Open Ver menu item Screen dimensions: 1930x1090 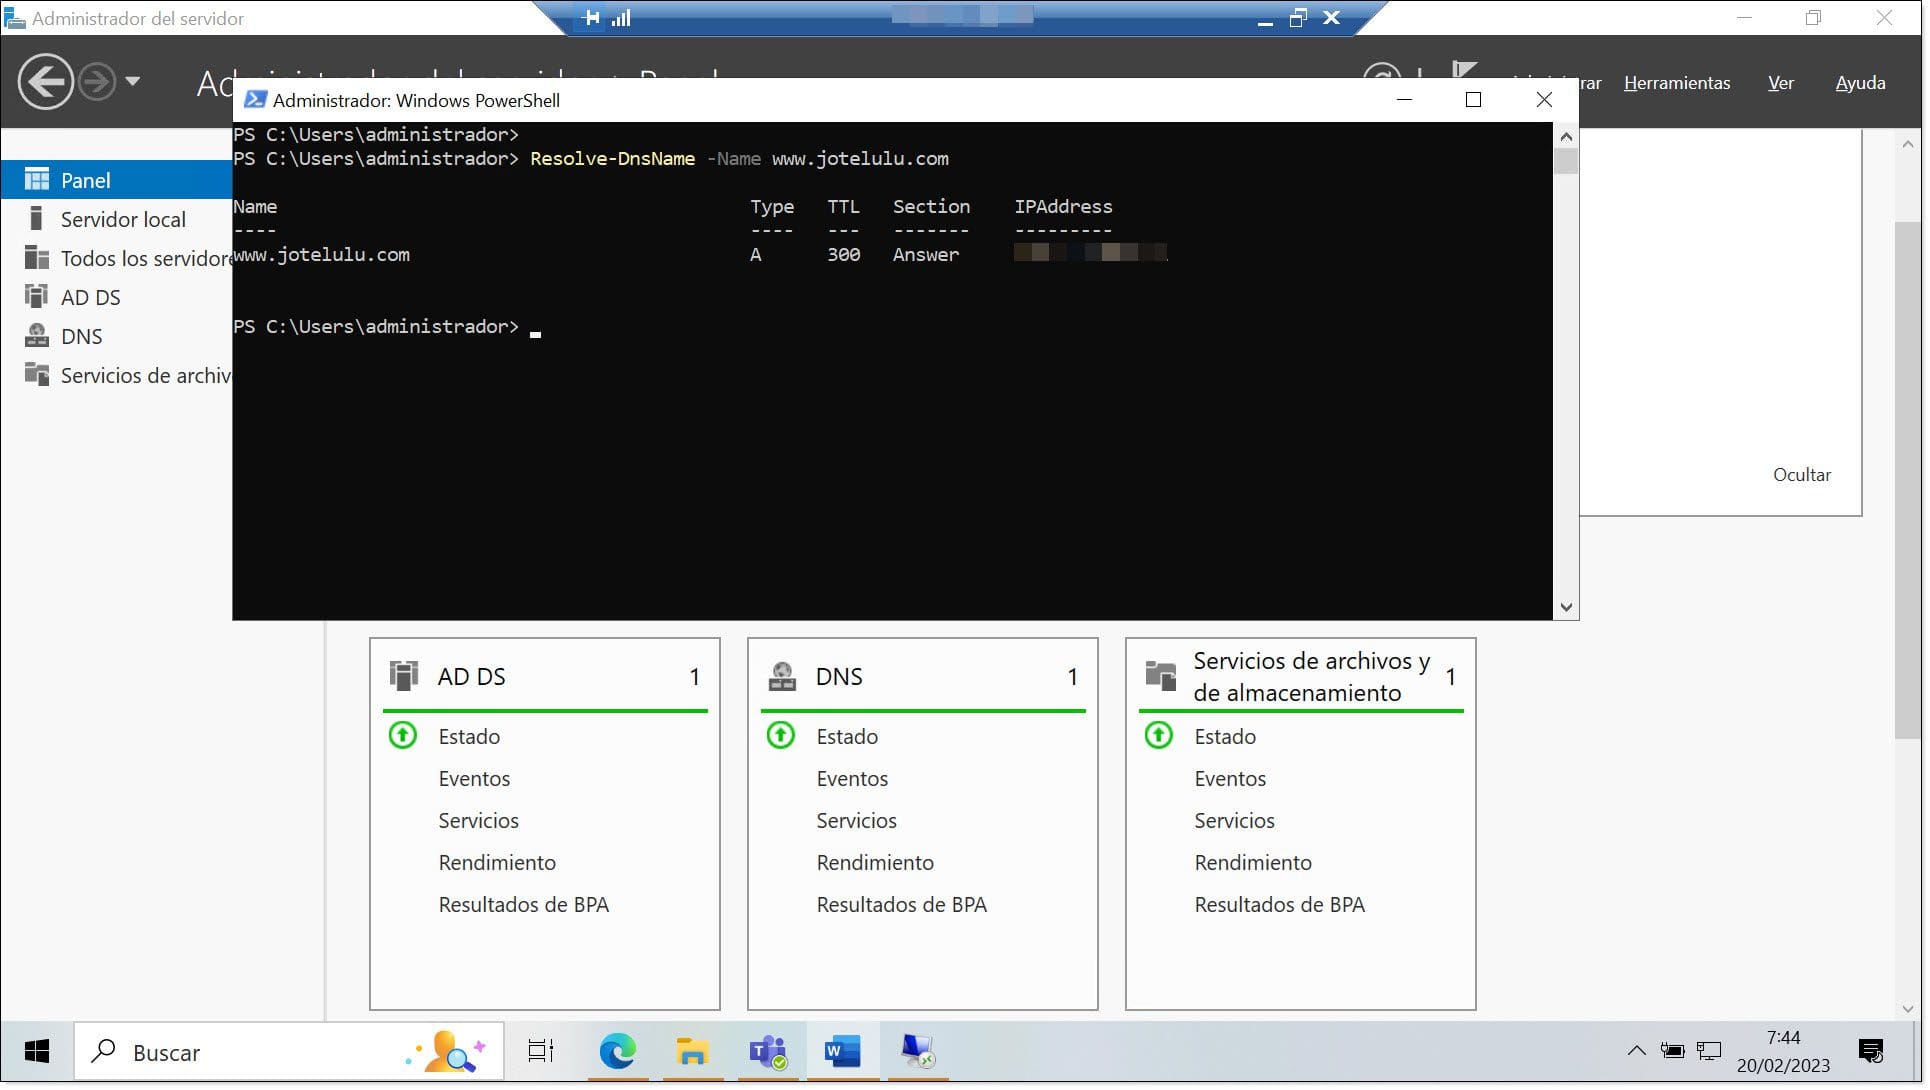[1780, 82]
